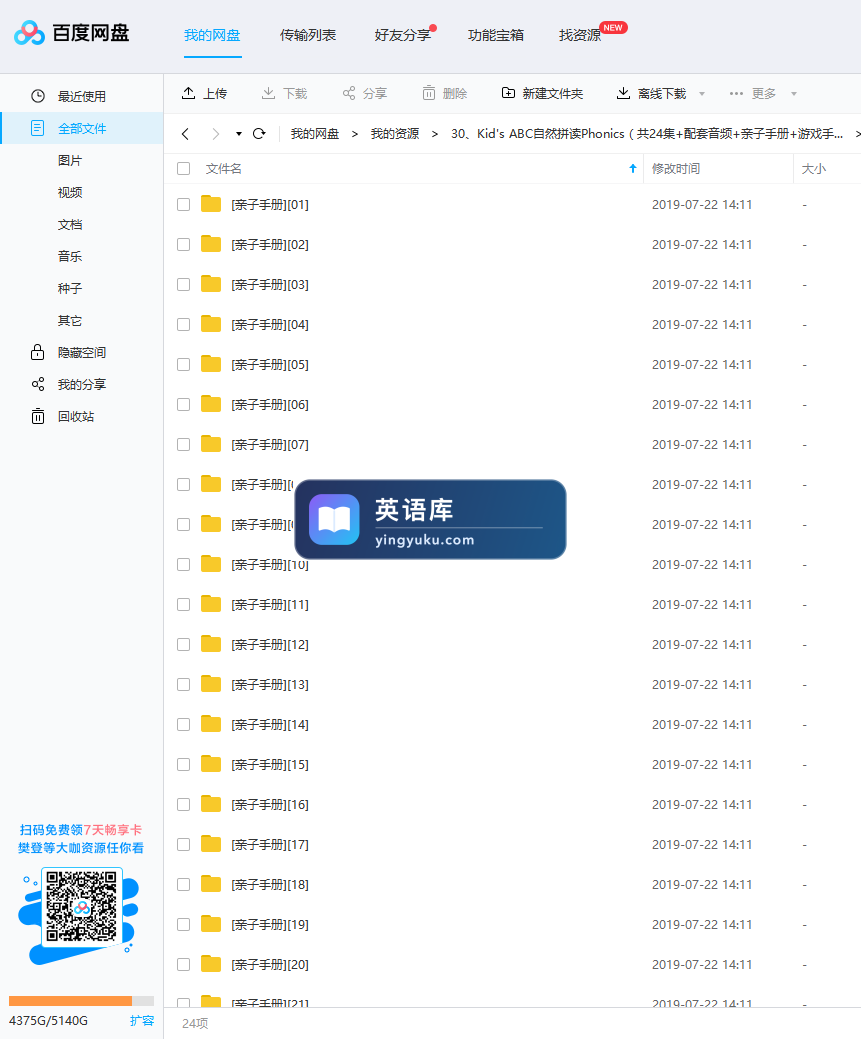Click the new folder icon
861x1039 pixels.
point(508,93)
